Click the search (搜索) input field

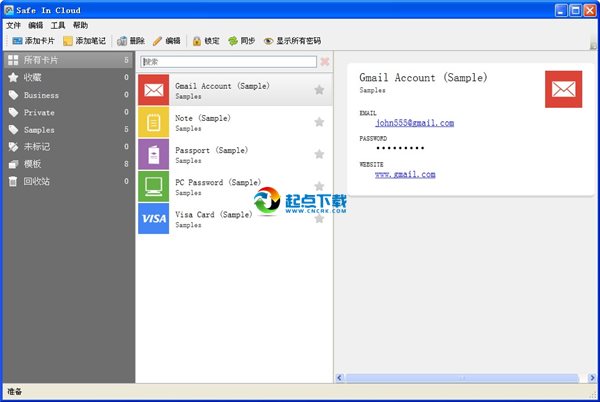[228, 62]
